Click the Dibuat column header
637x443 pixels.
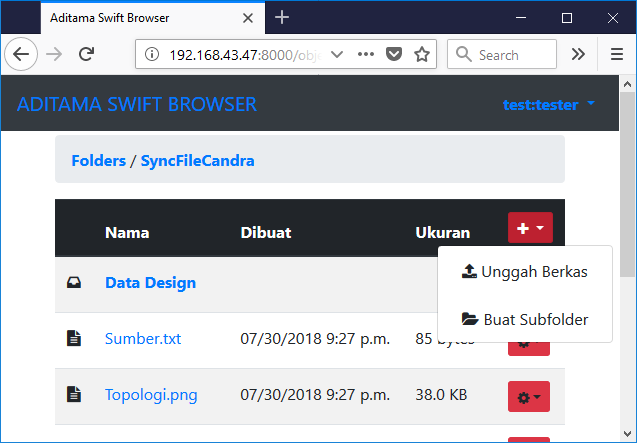point(266,233)
